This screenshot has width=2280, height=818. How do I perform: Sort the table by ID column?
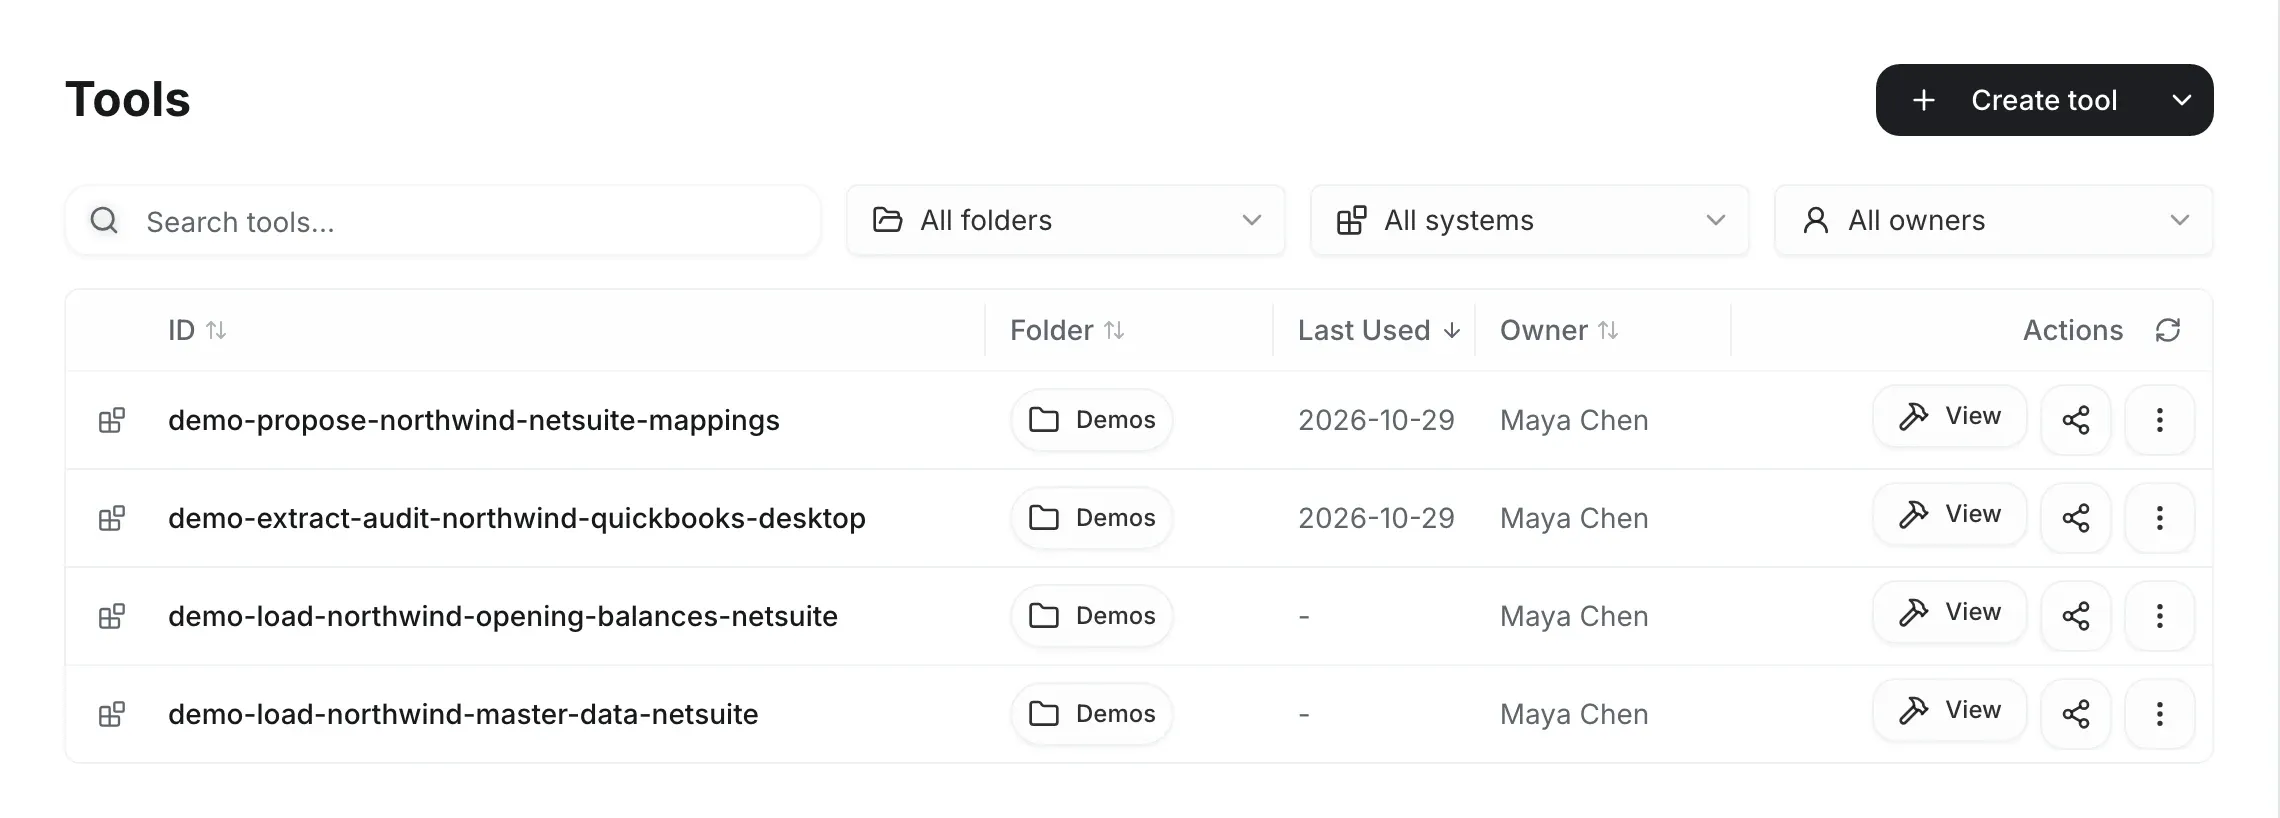(197, 330)
